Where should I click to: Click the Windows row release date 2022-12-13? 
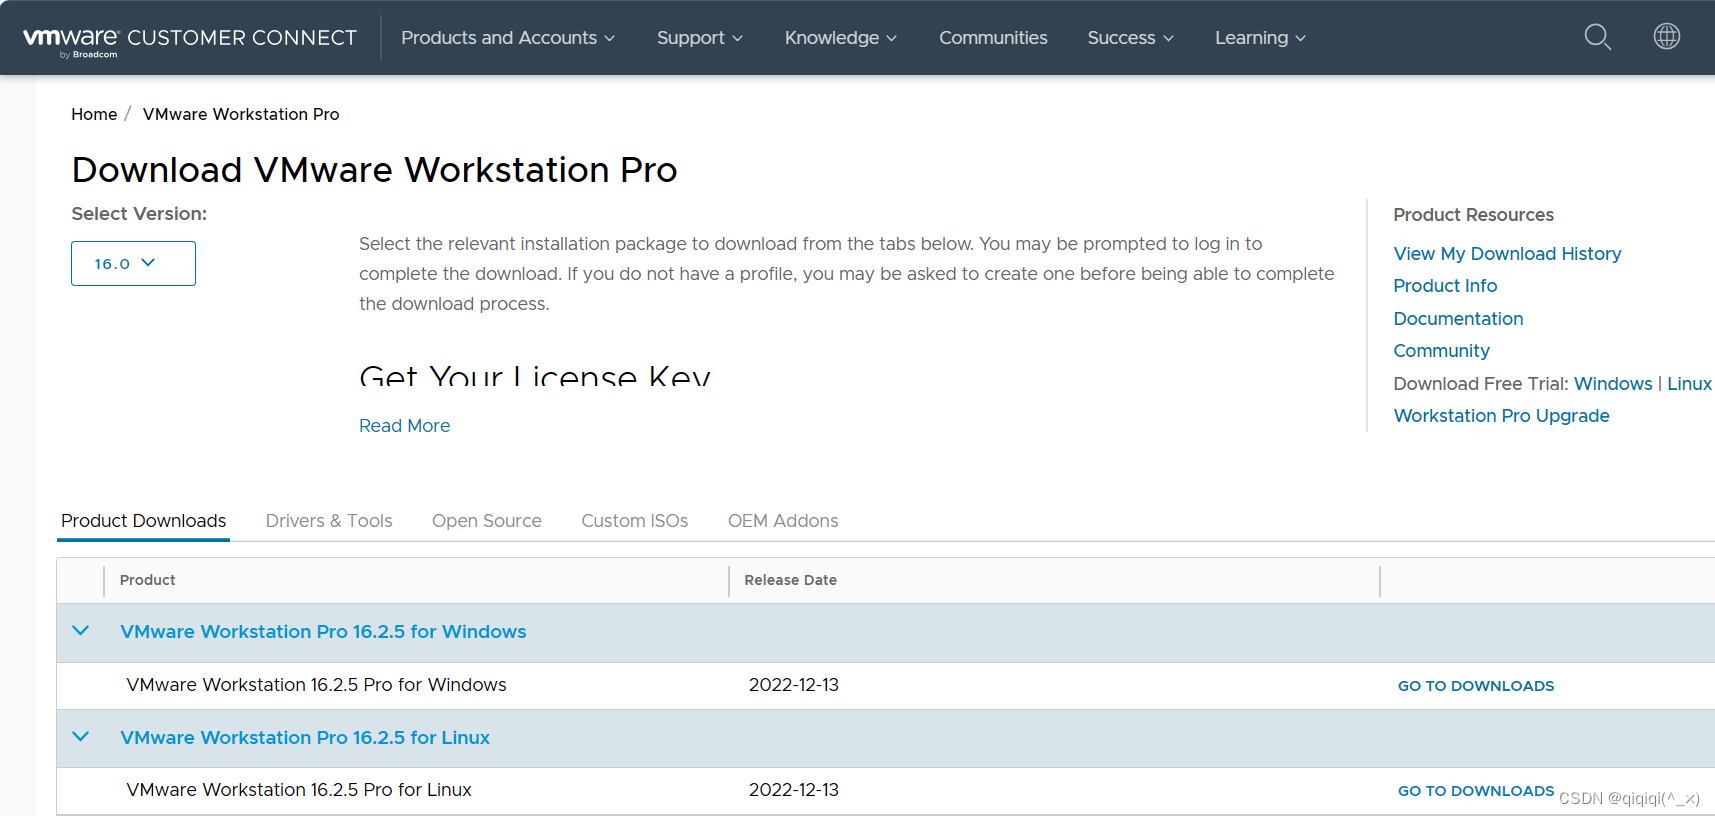(x=794, y=685)
